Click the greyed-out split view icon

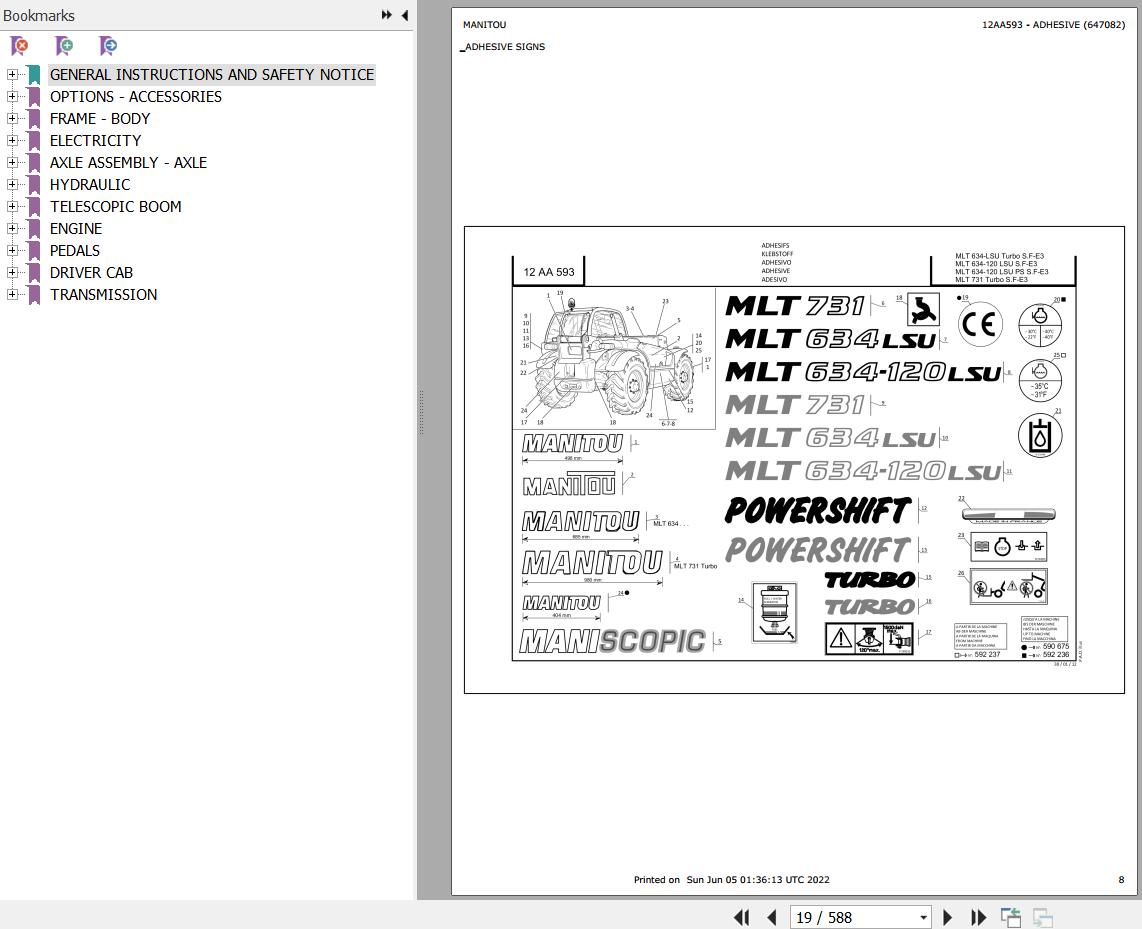click(1043, 917)
